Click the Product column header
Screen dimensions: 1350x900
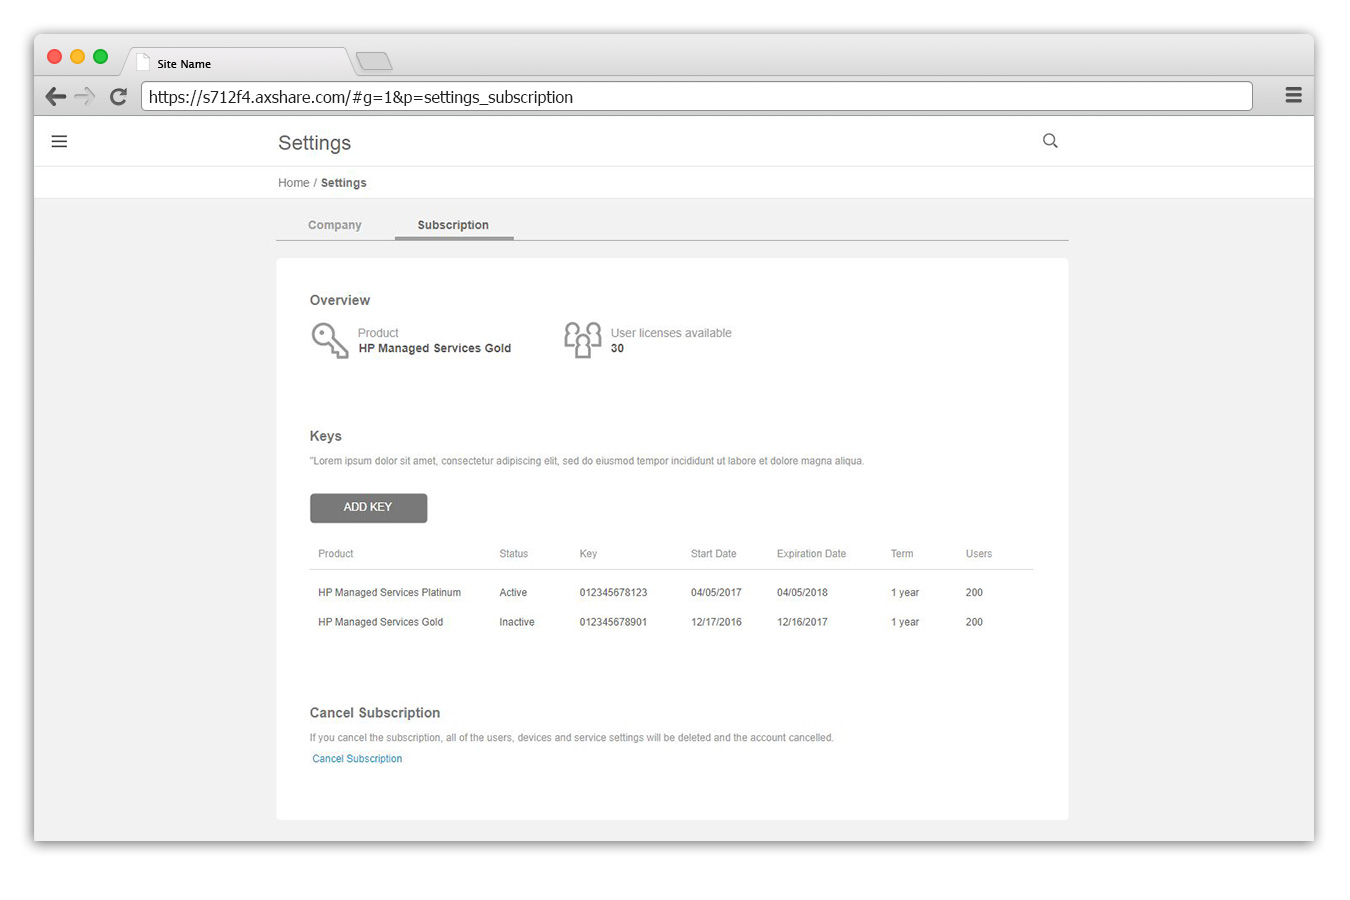tap(336, 554)
